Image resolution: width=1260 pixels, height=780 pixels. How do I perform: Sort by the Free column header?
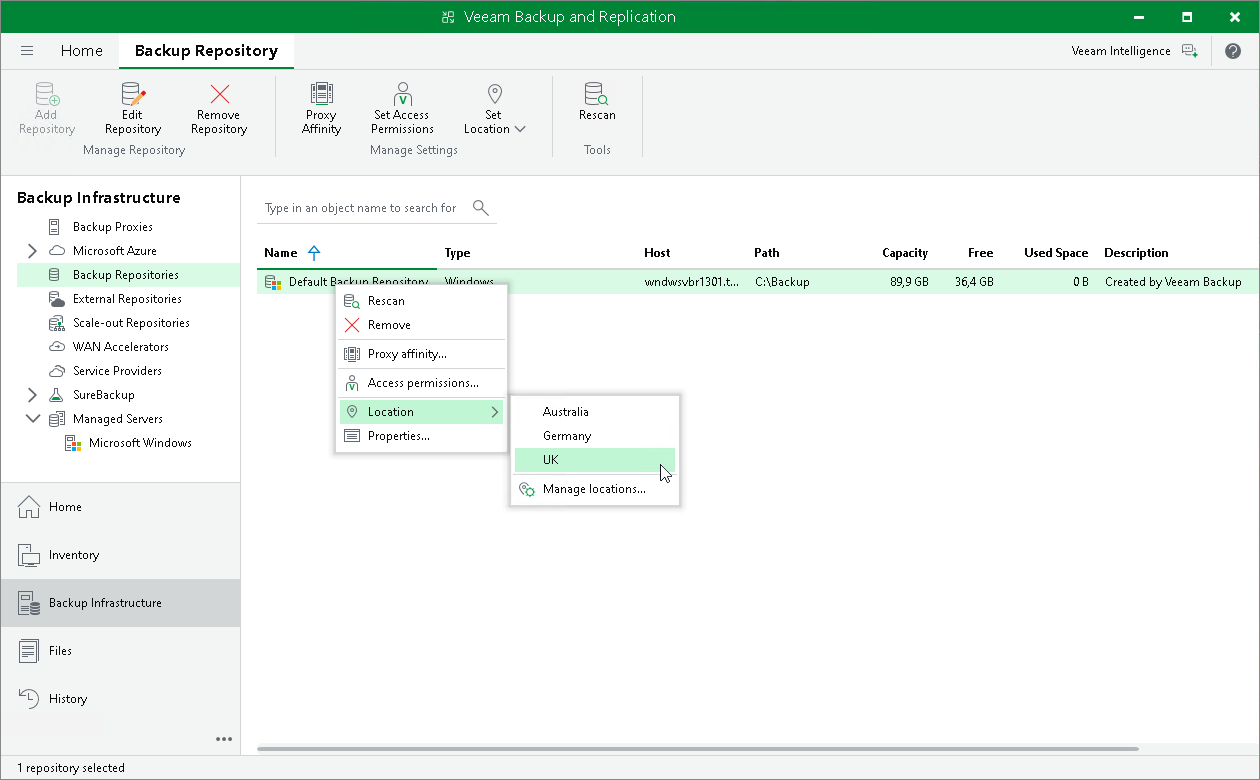pyautogui.click(x=980, y=253)
